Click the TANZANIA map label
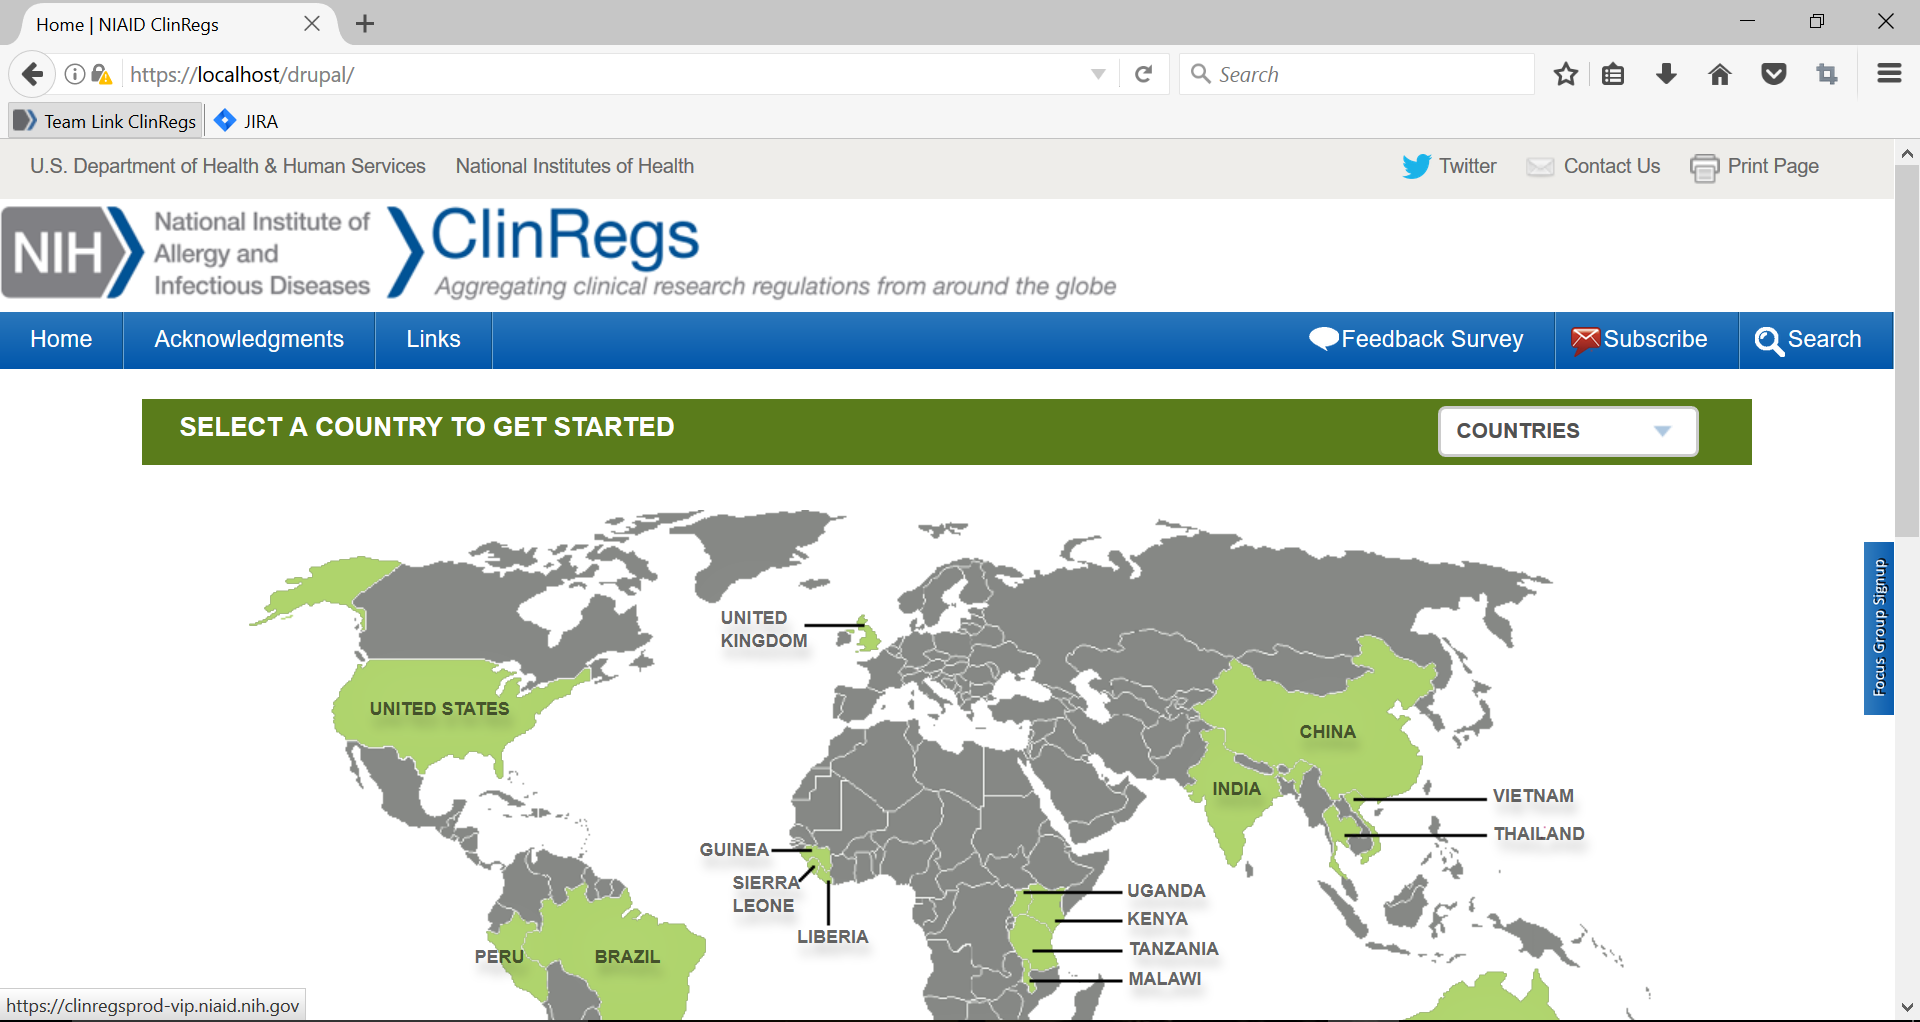 pyautogui.click(x=1174, y=949)
